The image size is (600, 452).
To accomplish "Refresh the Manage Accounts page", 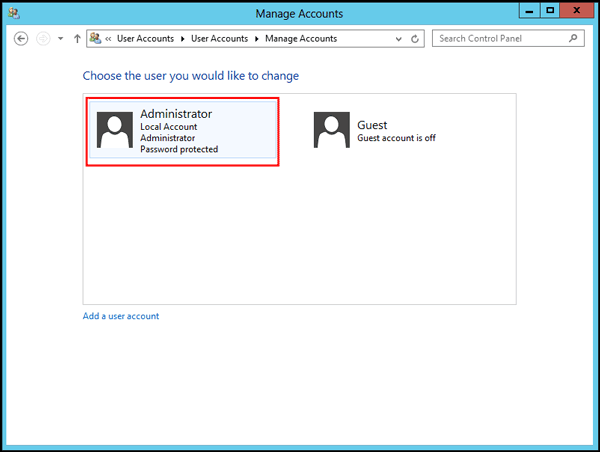I will tap(415, 39).
